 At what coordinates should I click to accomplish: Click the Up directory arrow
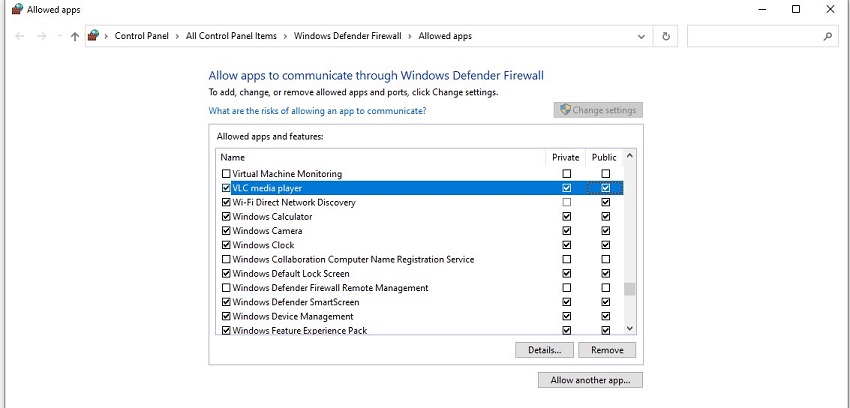click(x=75, y=36)
